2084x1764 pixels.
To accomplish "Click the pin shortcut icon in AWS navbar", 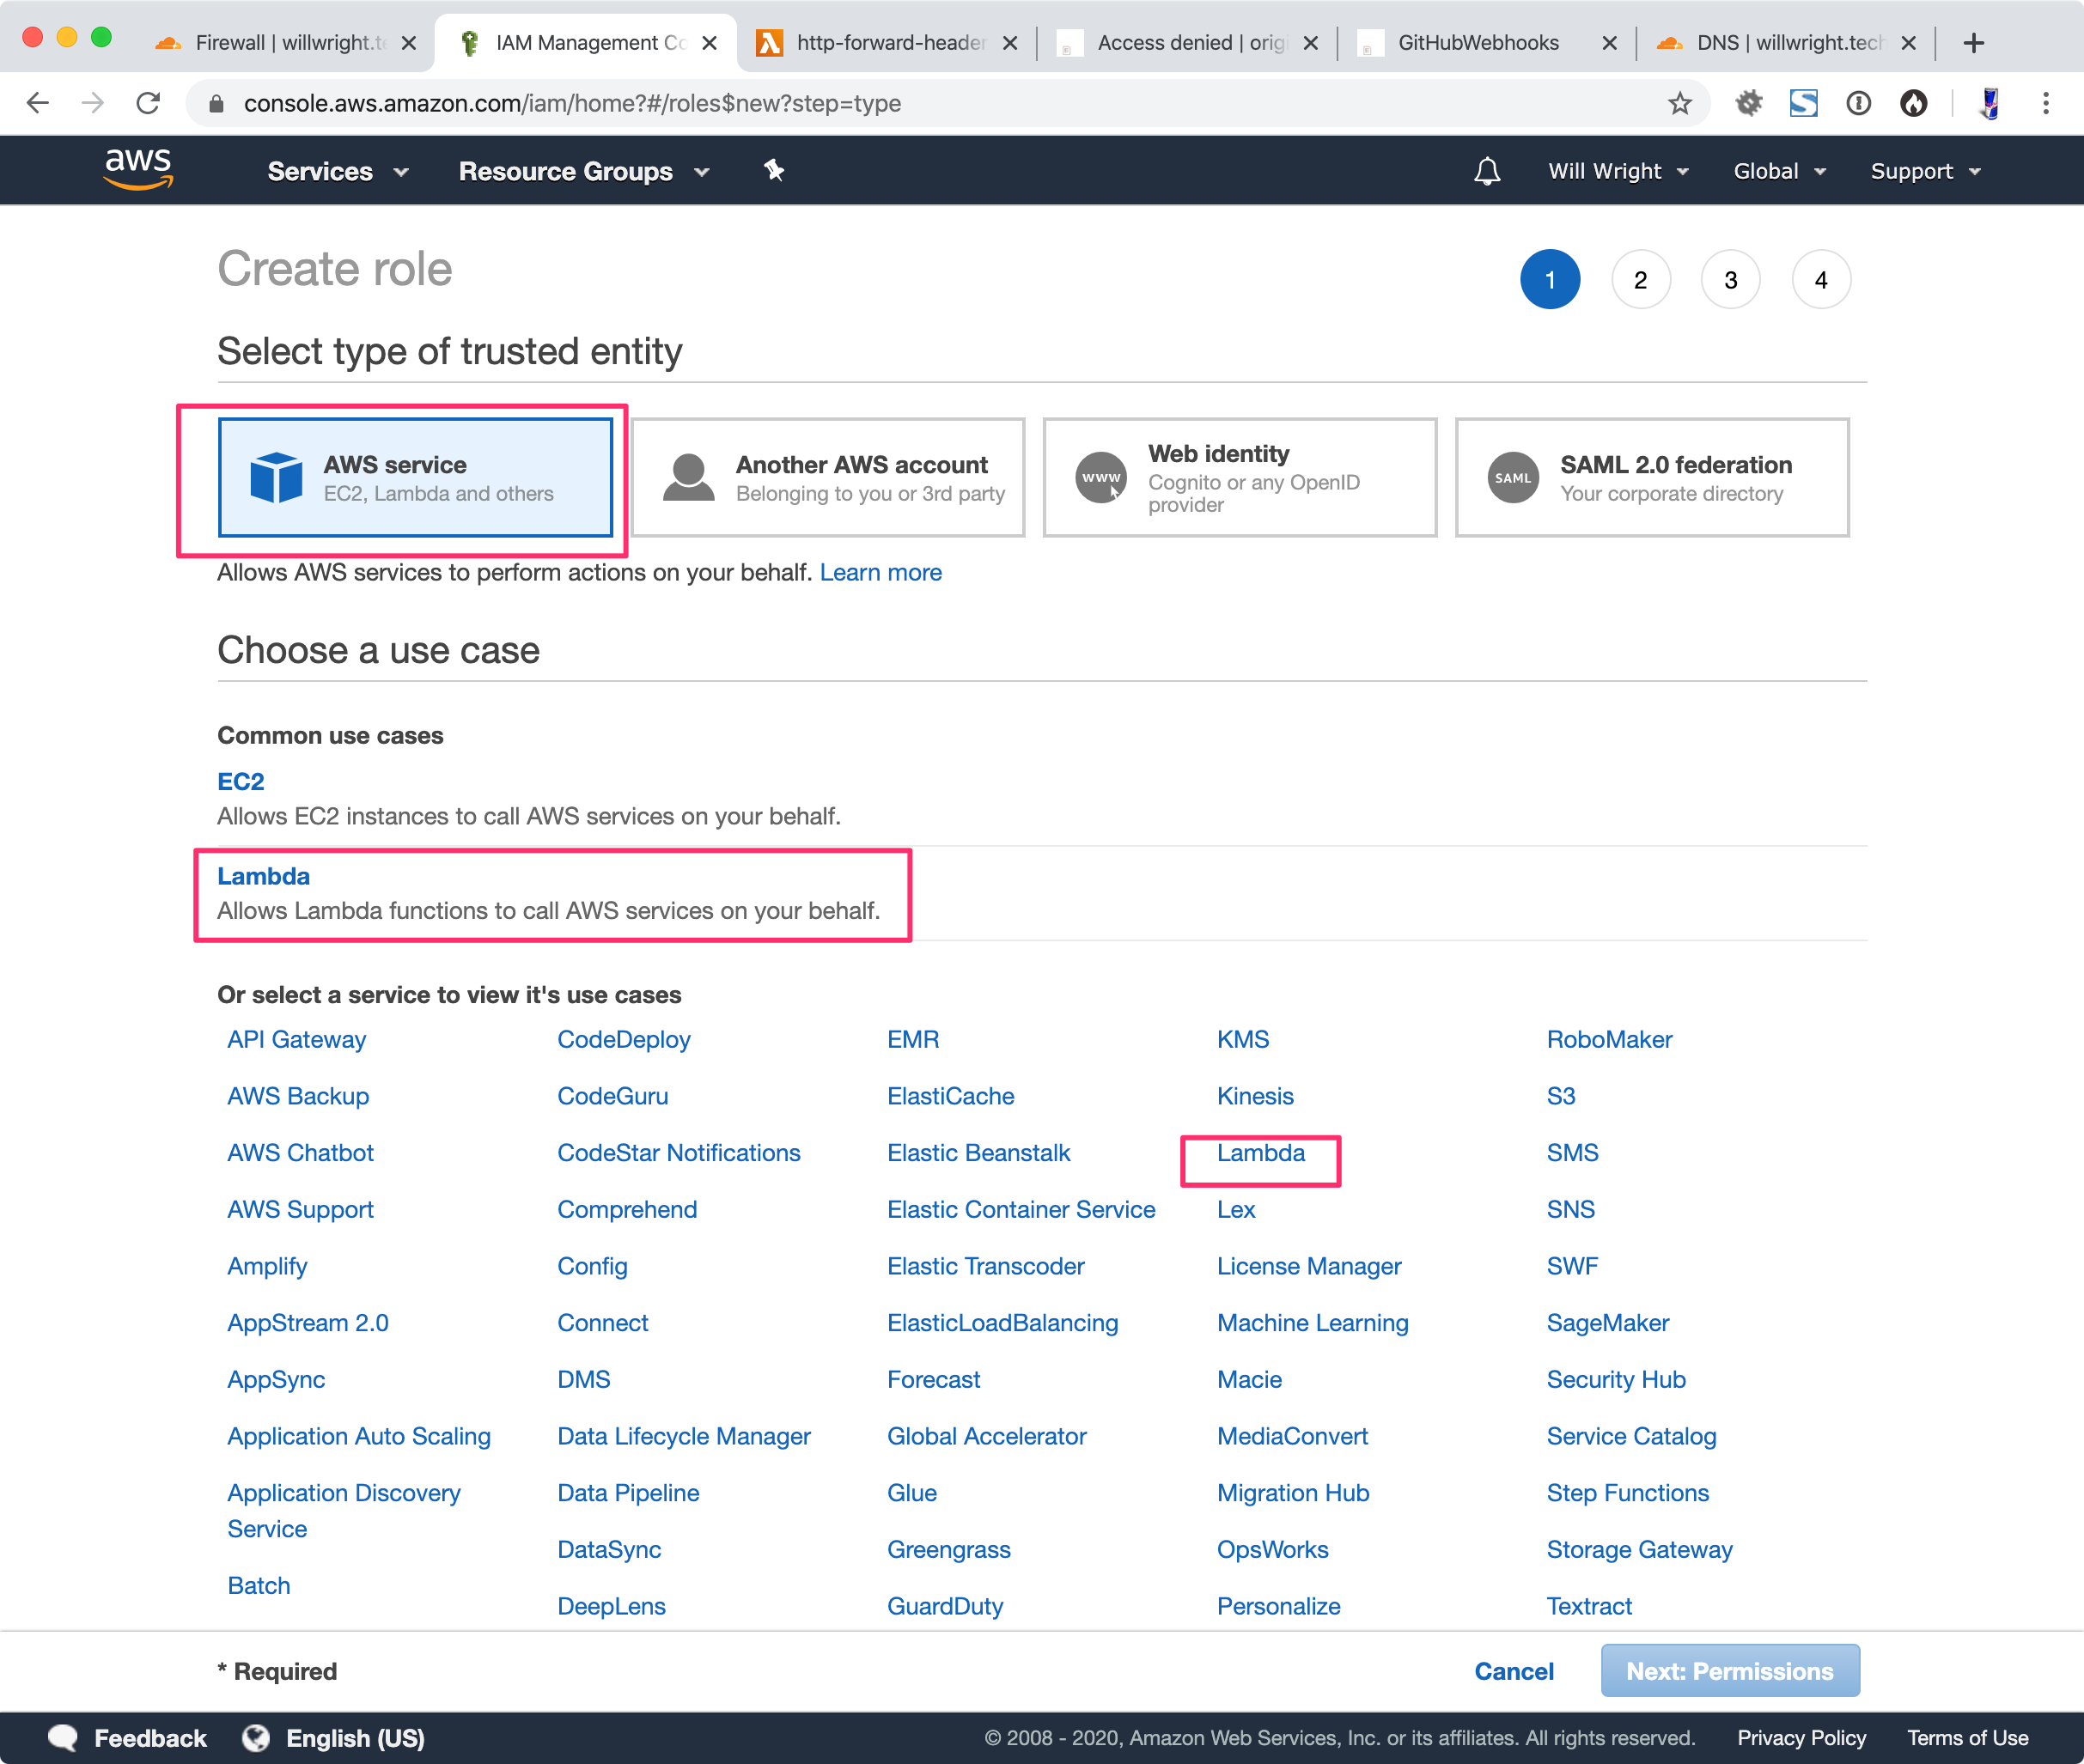I will pyautogui.click(x=774, y=170).
